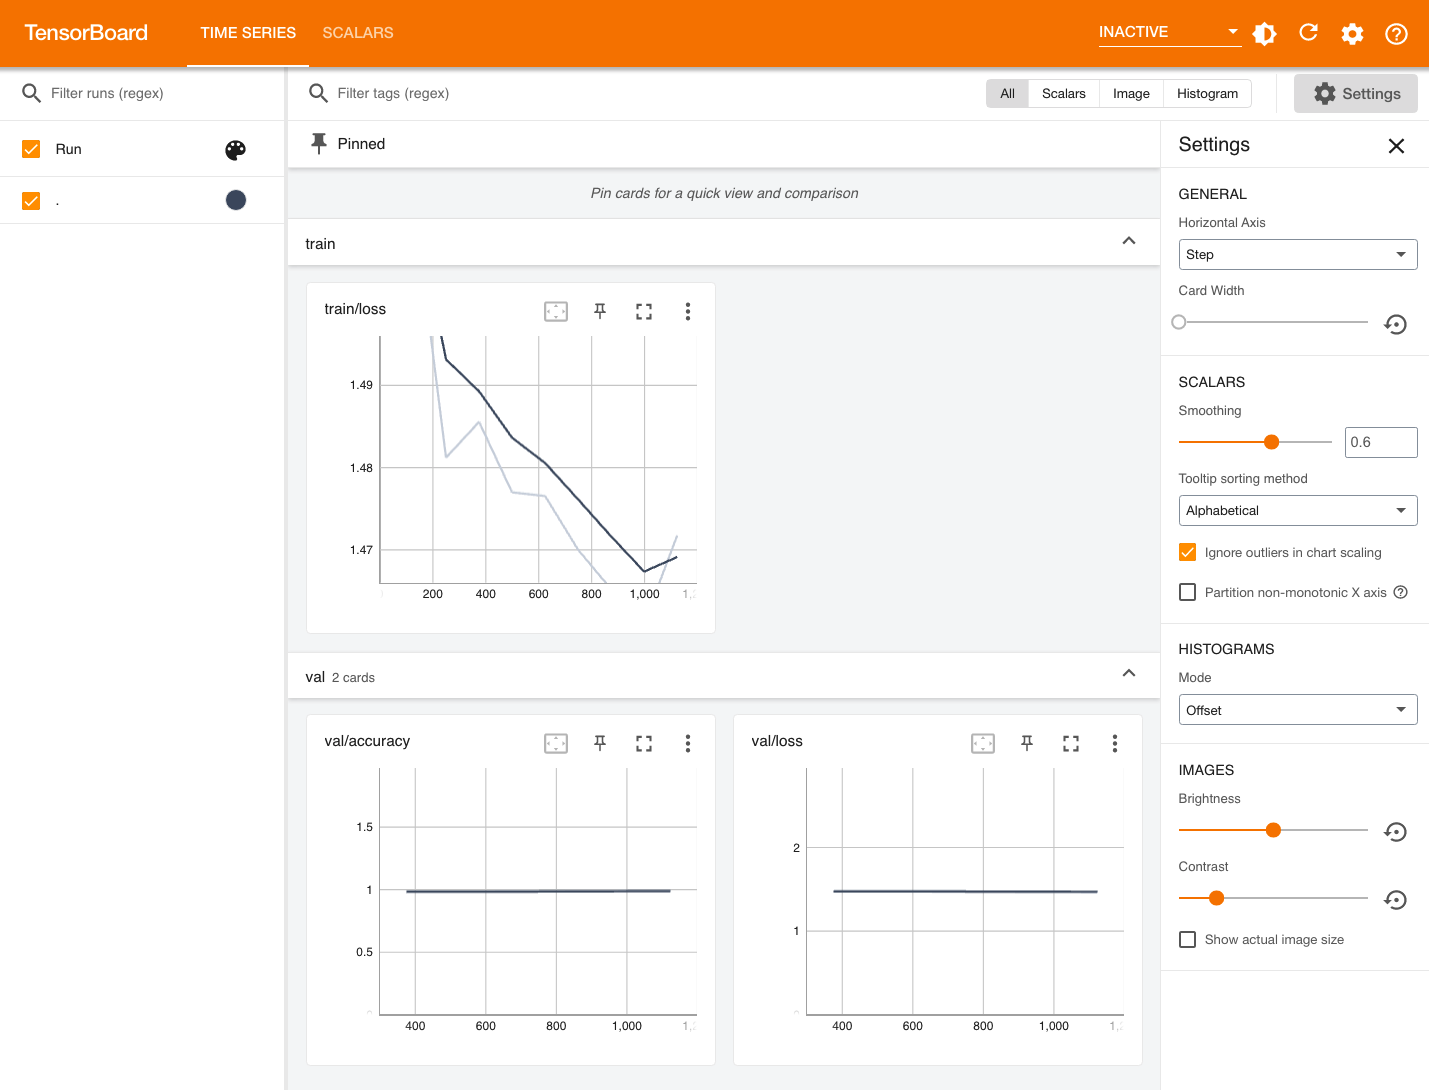Screen dimensions: 1429x1090
Task: Open val/accuracy card more options menu
Action: [x=688, y=743]
